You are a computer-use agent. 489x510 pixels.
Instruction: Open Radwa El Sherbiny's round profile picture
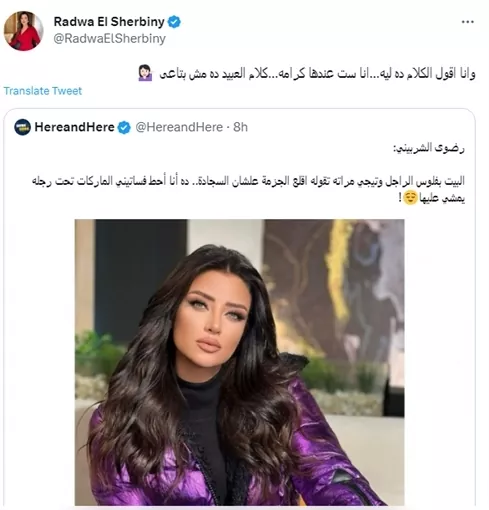[23, 31]
